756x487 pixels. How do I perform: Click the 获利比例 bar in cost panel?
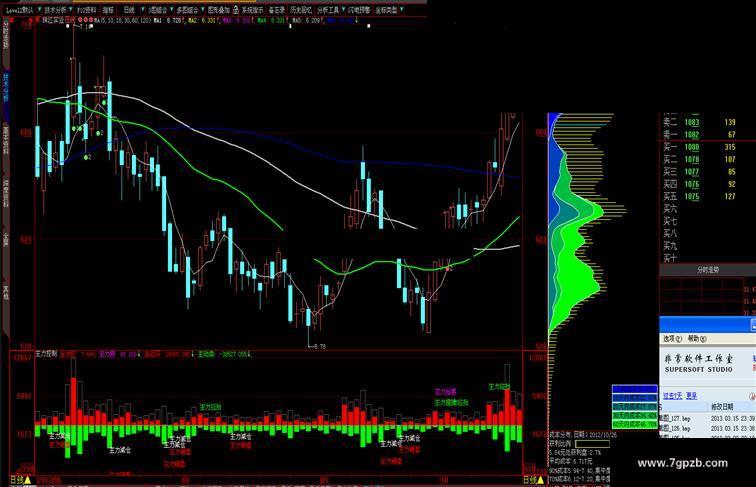coord(592,444)
